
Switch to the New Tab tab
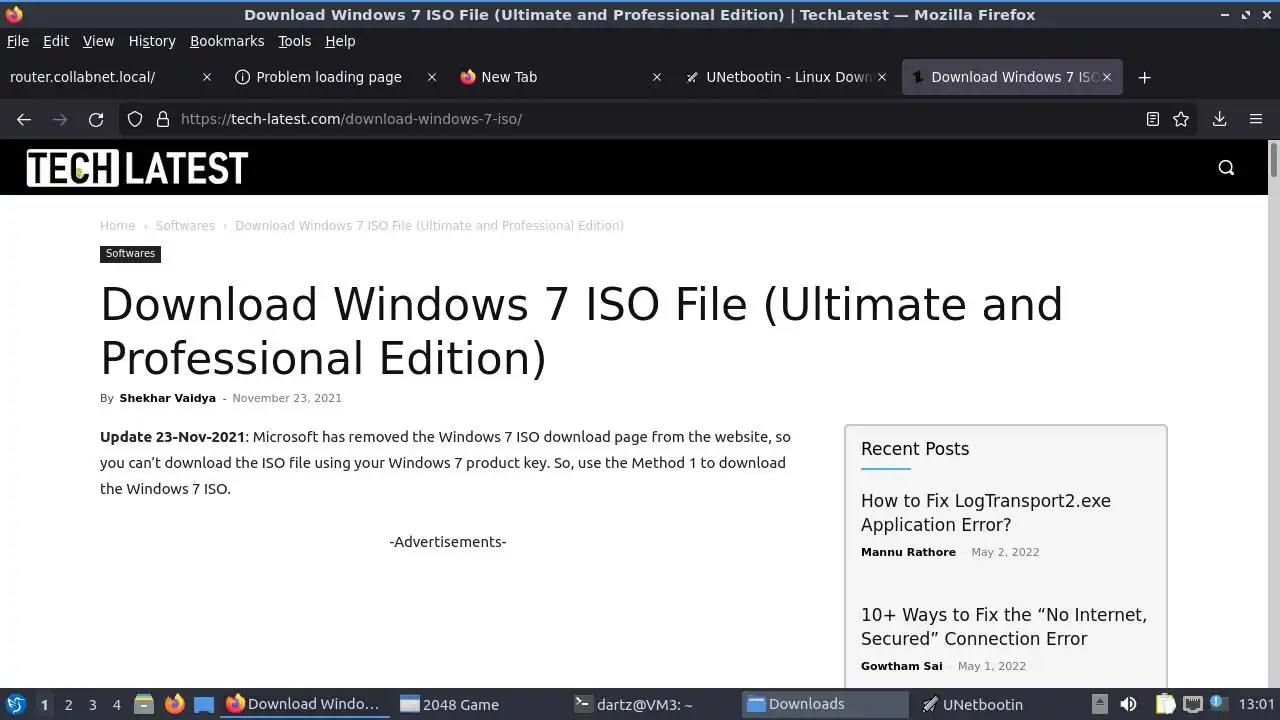tap(559, 77)
